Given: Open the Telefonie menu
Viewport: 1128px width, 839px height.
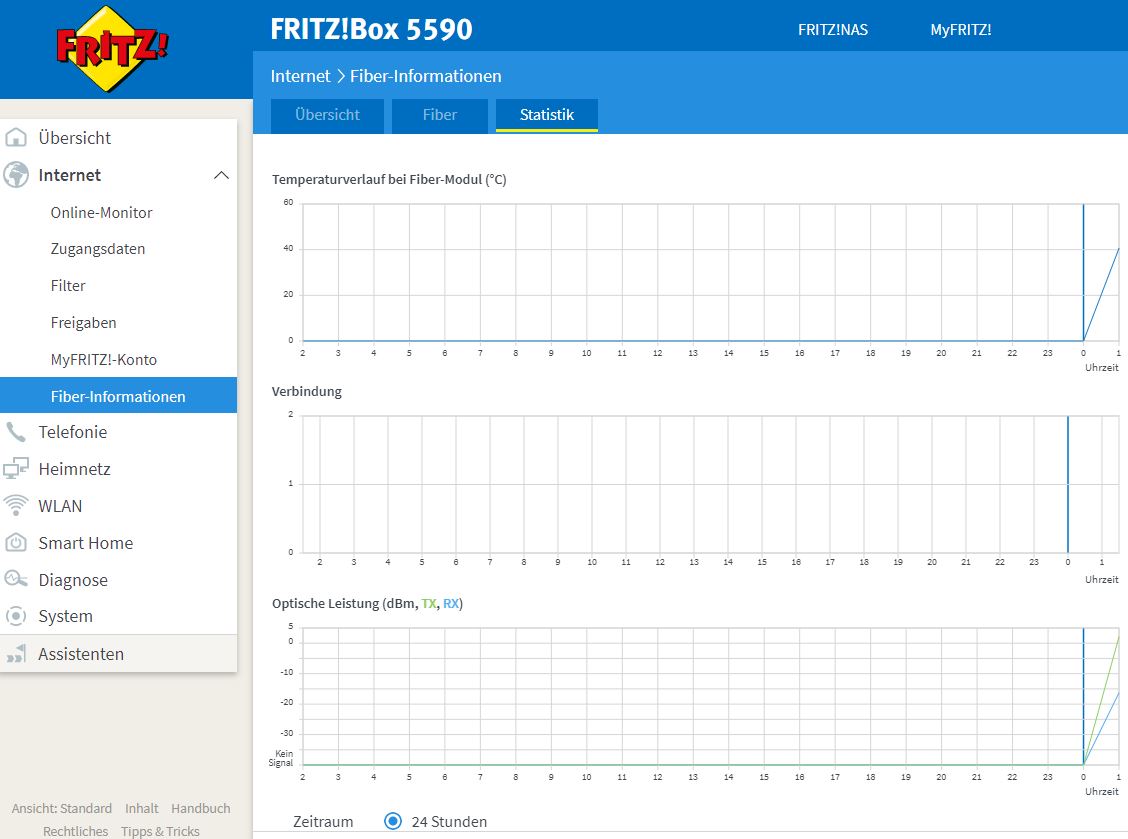Looking at the screenshot, I should 73,432.
